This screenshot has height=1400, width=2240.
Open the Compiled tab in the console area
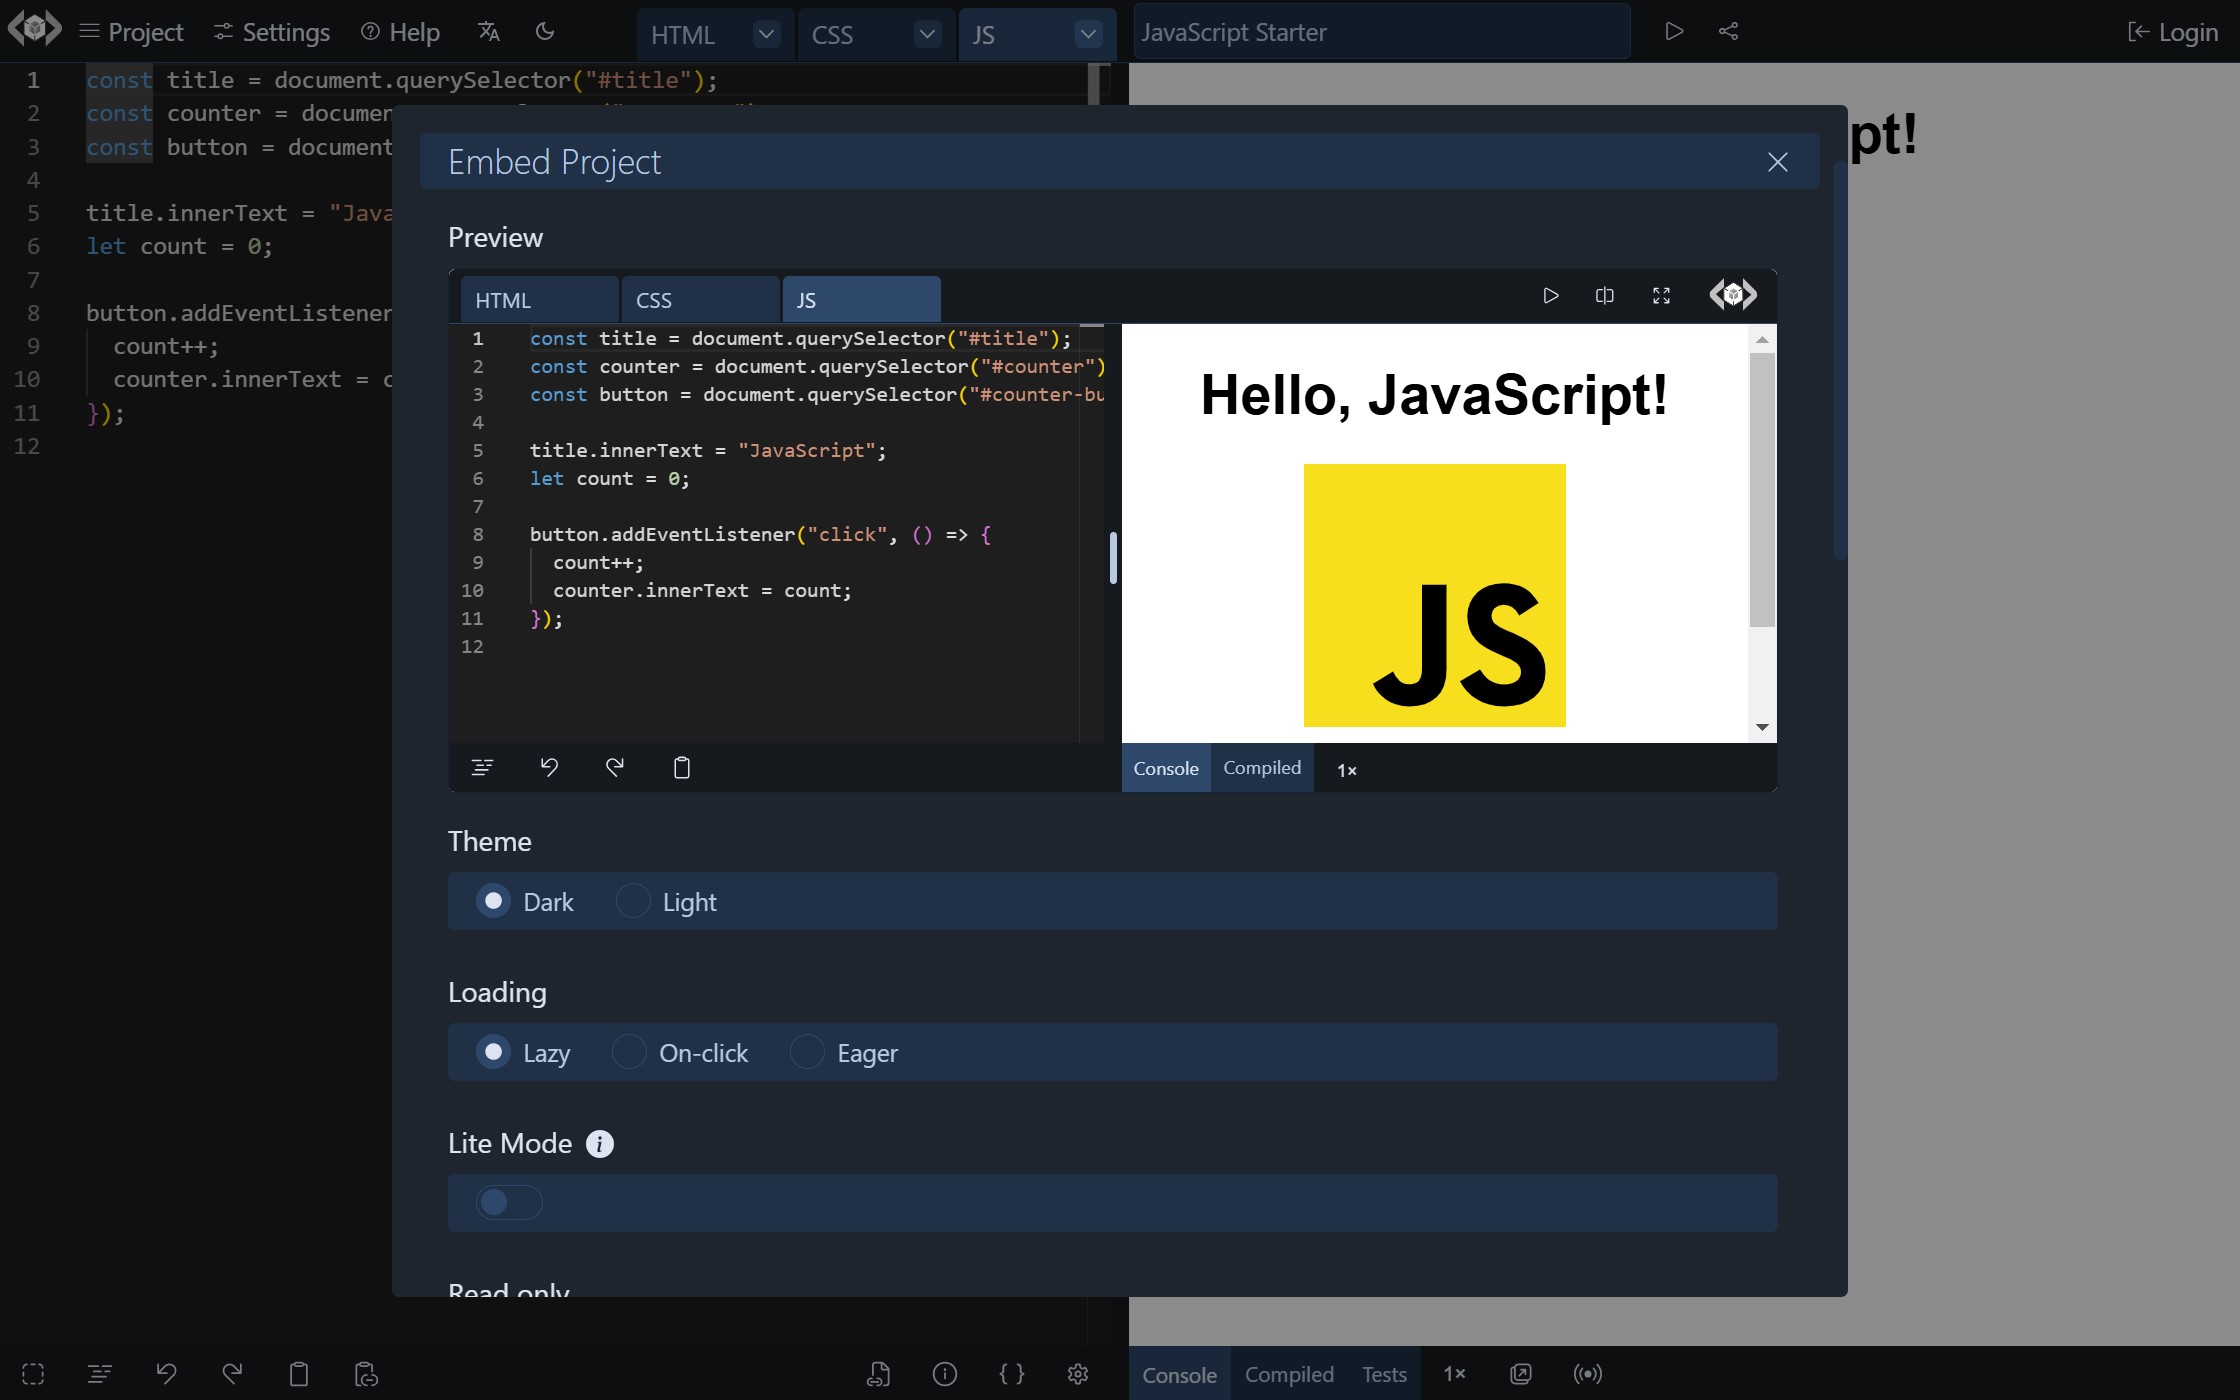coord(1262,768)
